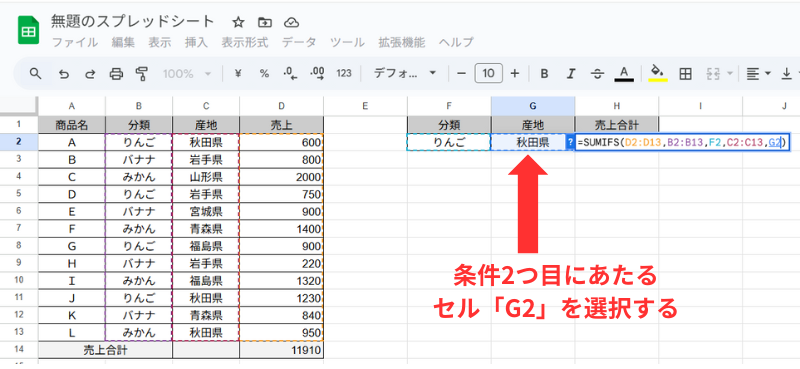This screenshot has height=369, width=800.
Task: Toggle italic formatting
Action: [571, 73]
